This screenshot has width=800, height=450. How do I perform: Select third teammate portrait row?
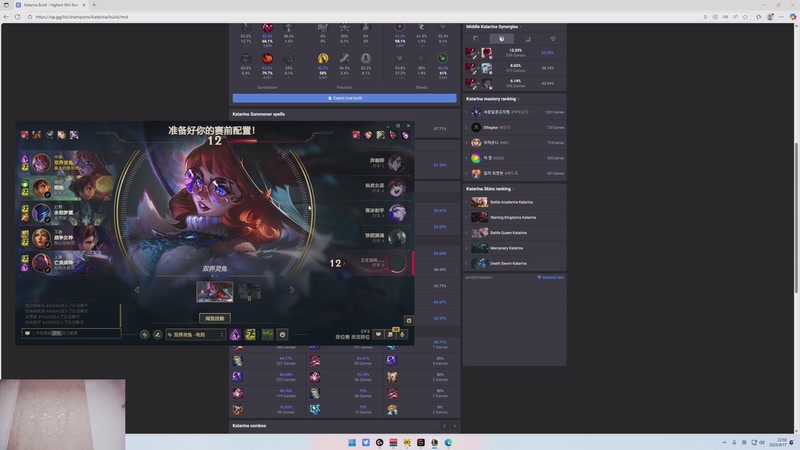pyautogui.click(x=66, y=213)
